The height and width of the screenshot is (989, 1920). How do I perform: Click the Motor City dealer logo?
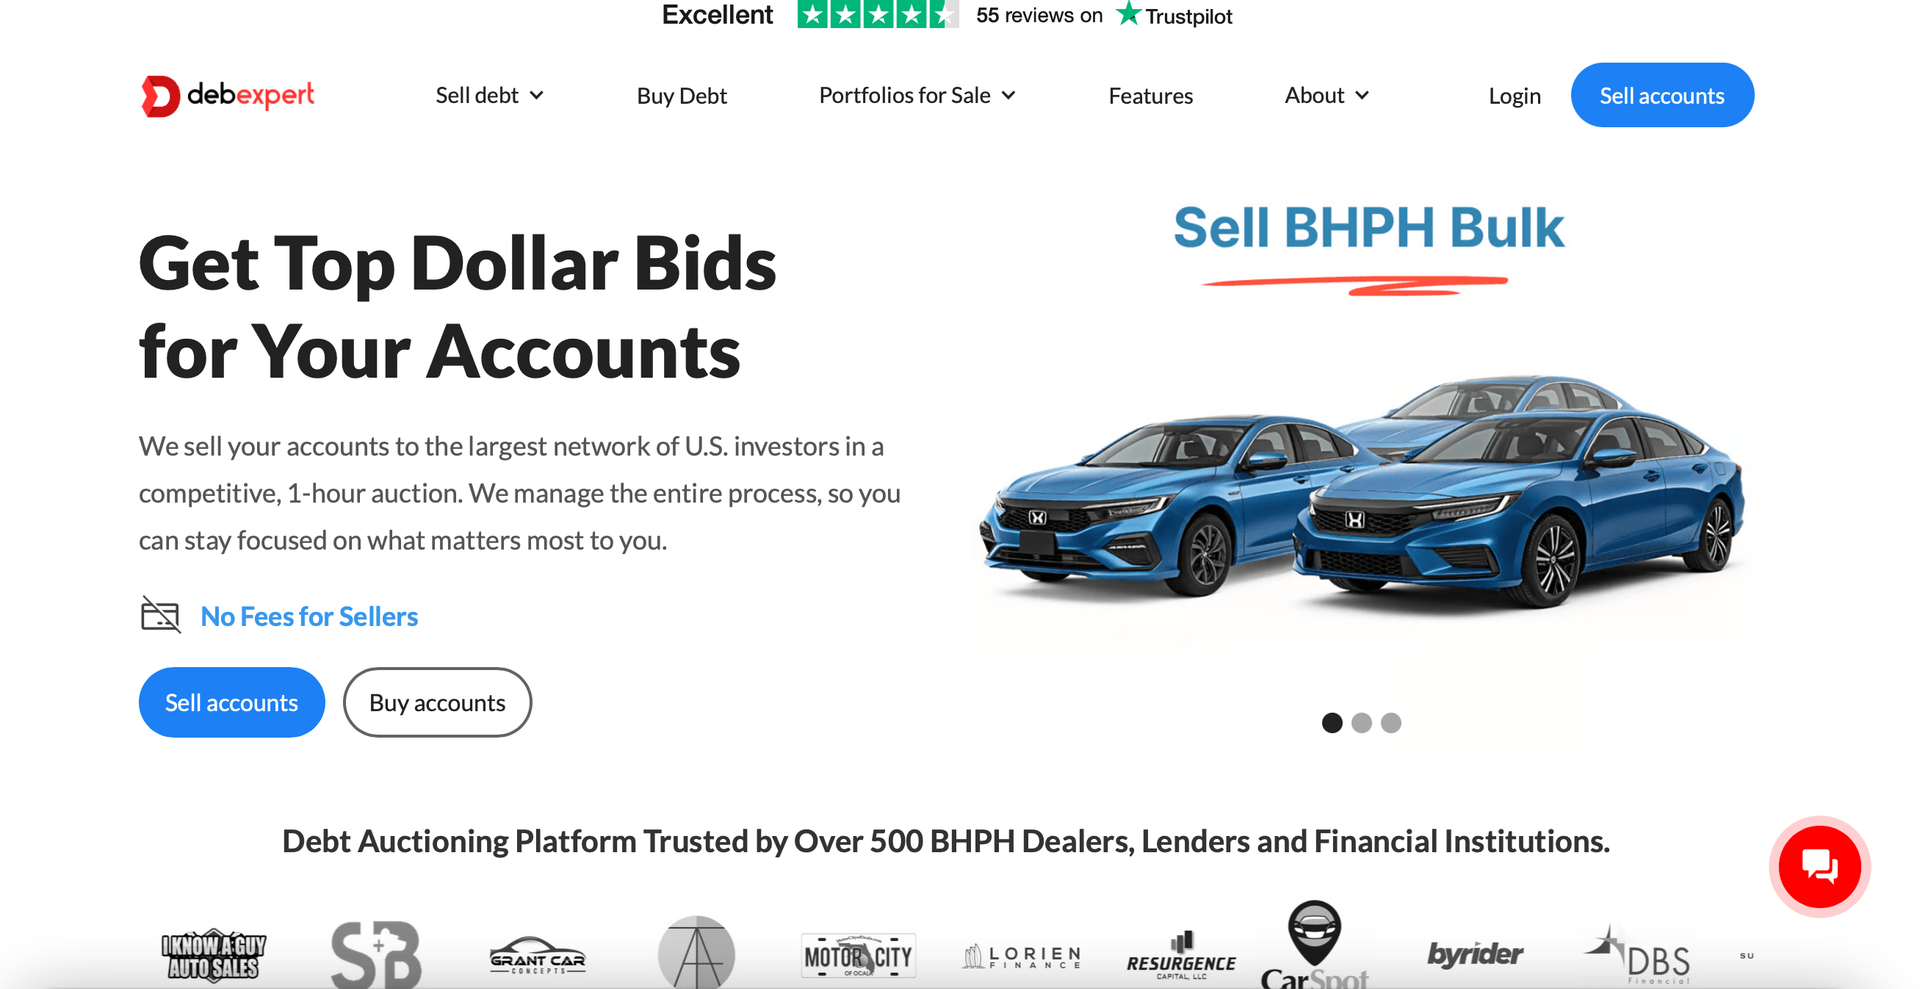coord(858,957)
